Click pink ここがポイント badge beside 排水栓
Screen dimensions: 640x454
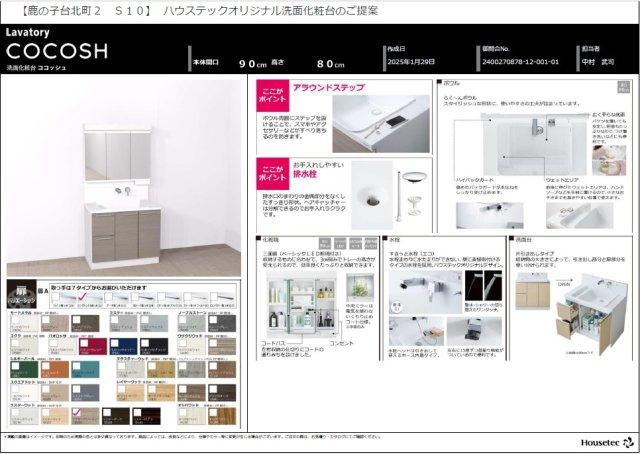click(273, 174)
